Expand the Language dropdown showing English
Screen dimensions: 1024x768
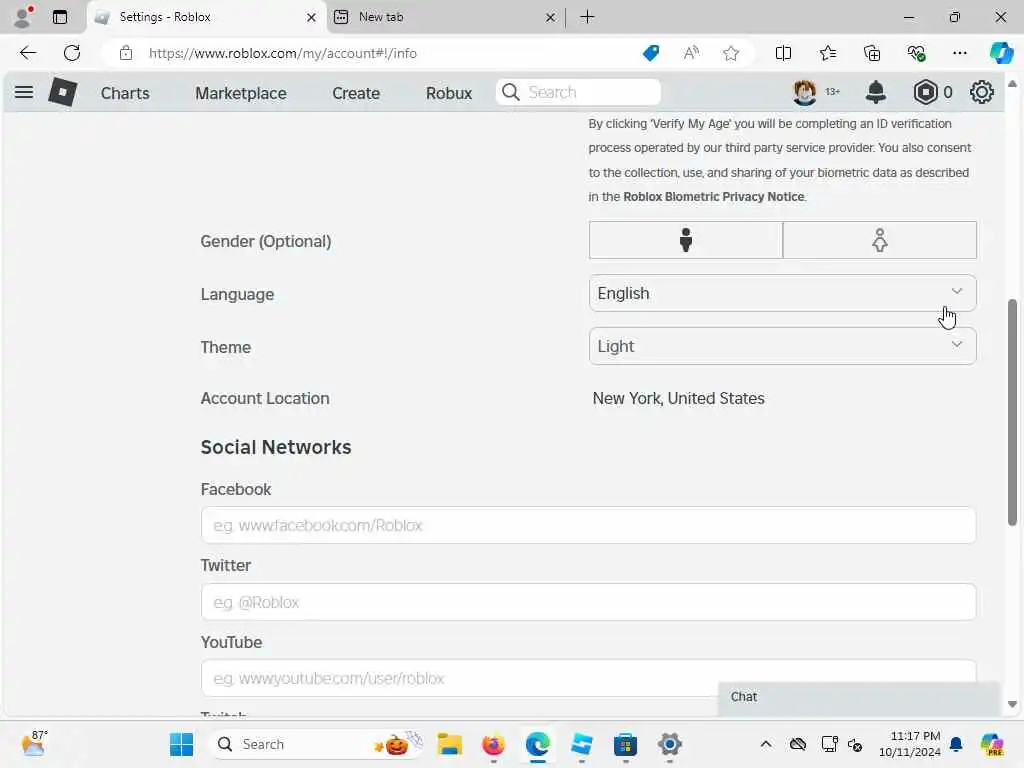point(782,293)
